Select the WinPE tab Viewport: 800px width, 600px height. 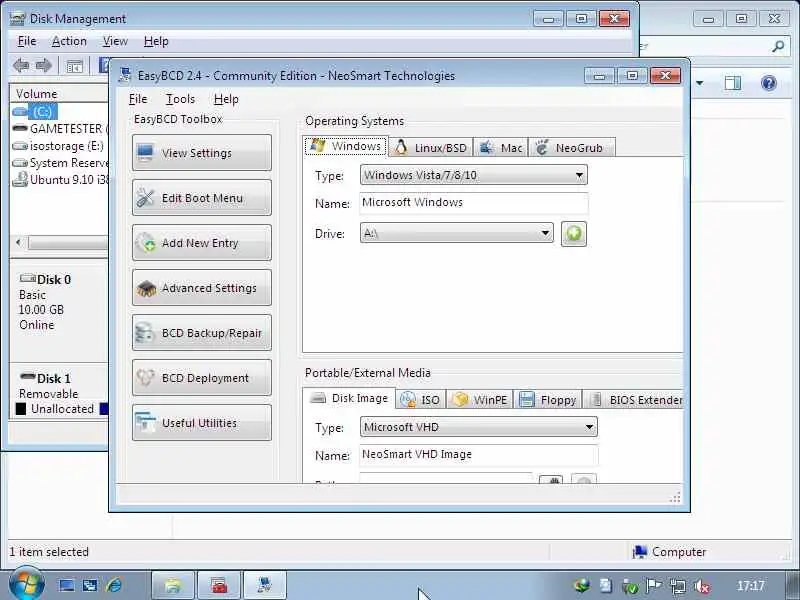[480, 399]
